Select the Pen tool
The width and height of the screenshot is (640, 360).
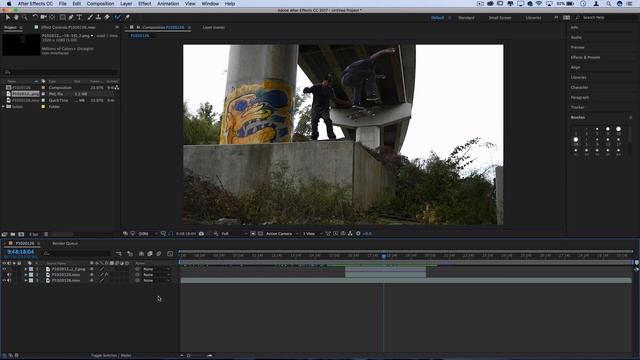(71, 18)
